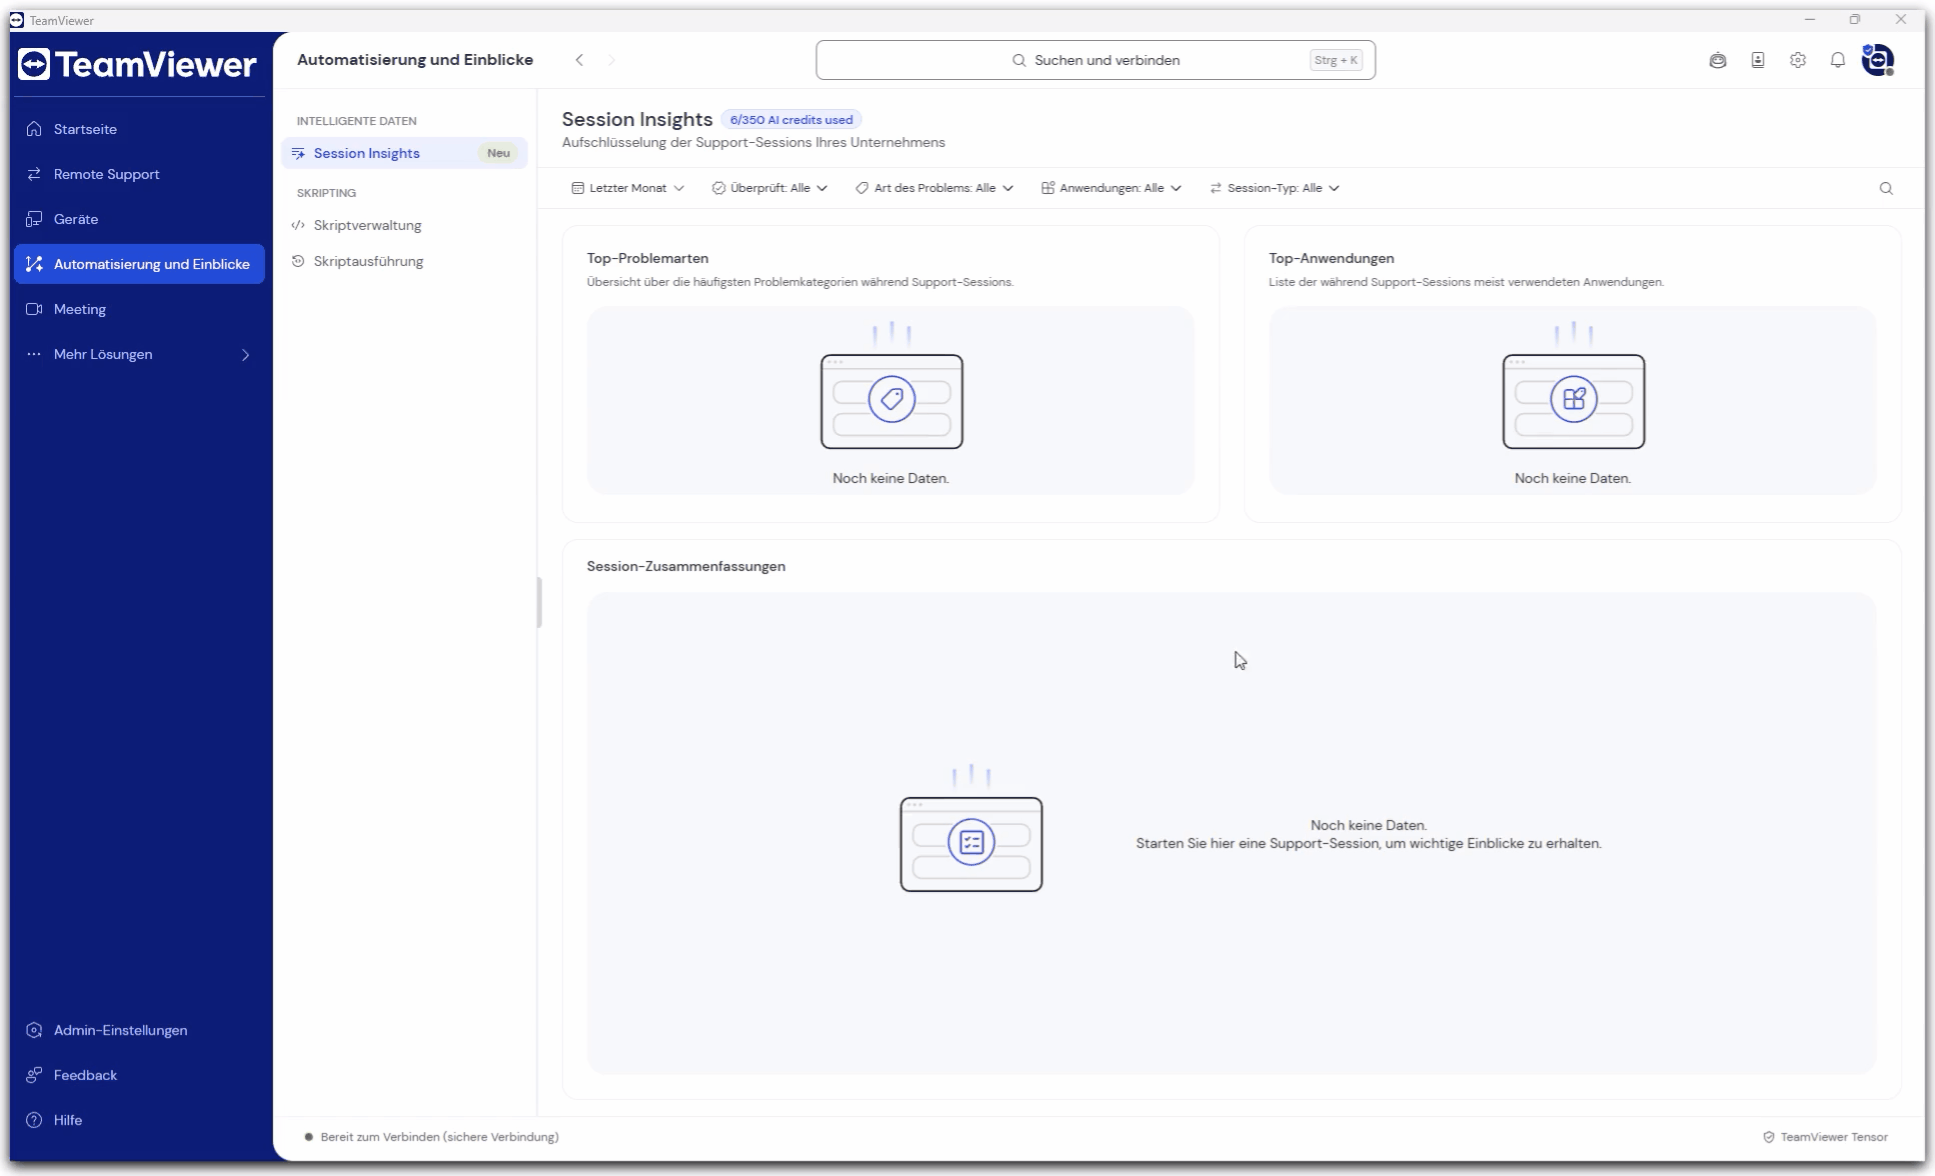1935x1176 pixels.
Task: Open the AI assistant robot icon
Action: click(x=1718, y=60)
